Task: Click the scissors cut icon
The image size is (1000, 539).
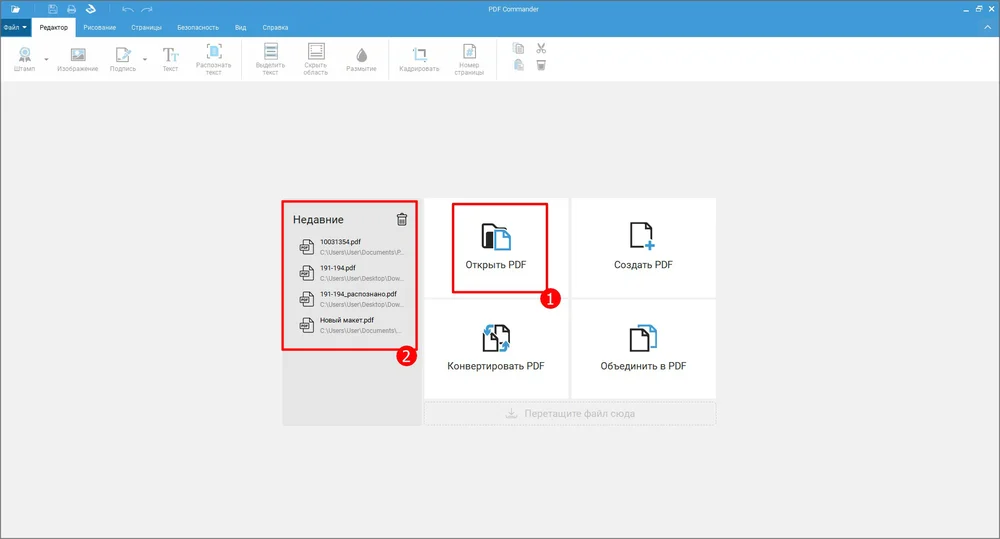Action: pyautogui.click(x=541, y=48)
